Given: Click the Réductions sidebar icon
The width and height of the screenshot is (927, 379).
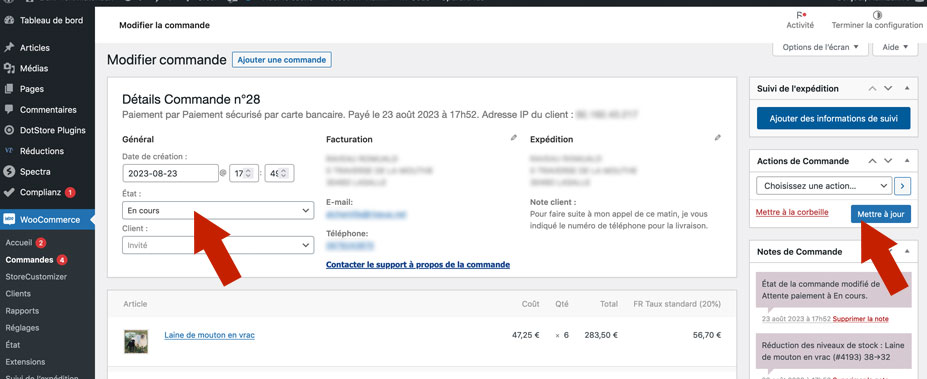Looking at the screenshot, I should 9,151.
